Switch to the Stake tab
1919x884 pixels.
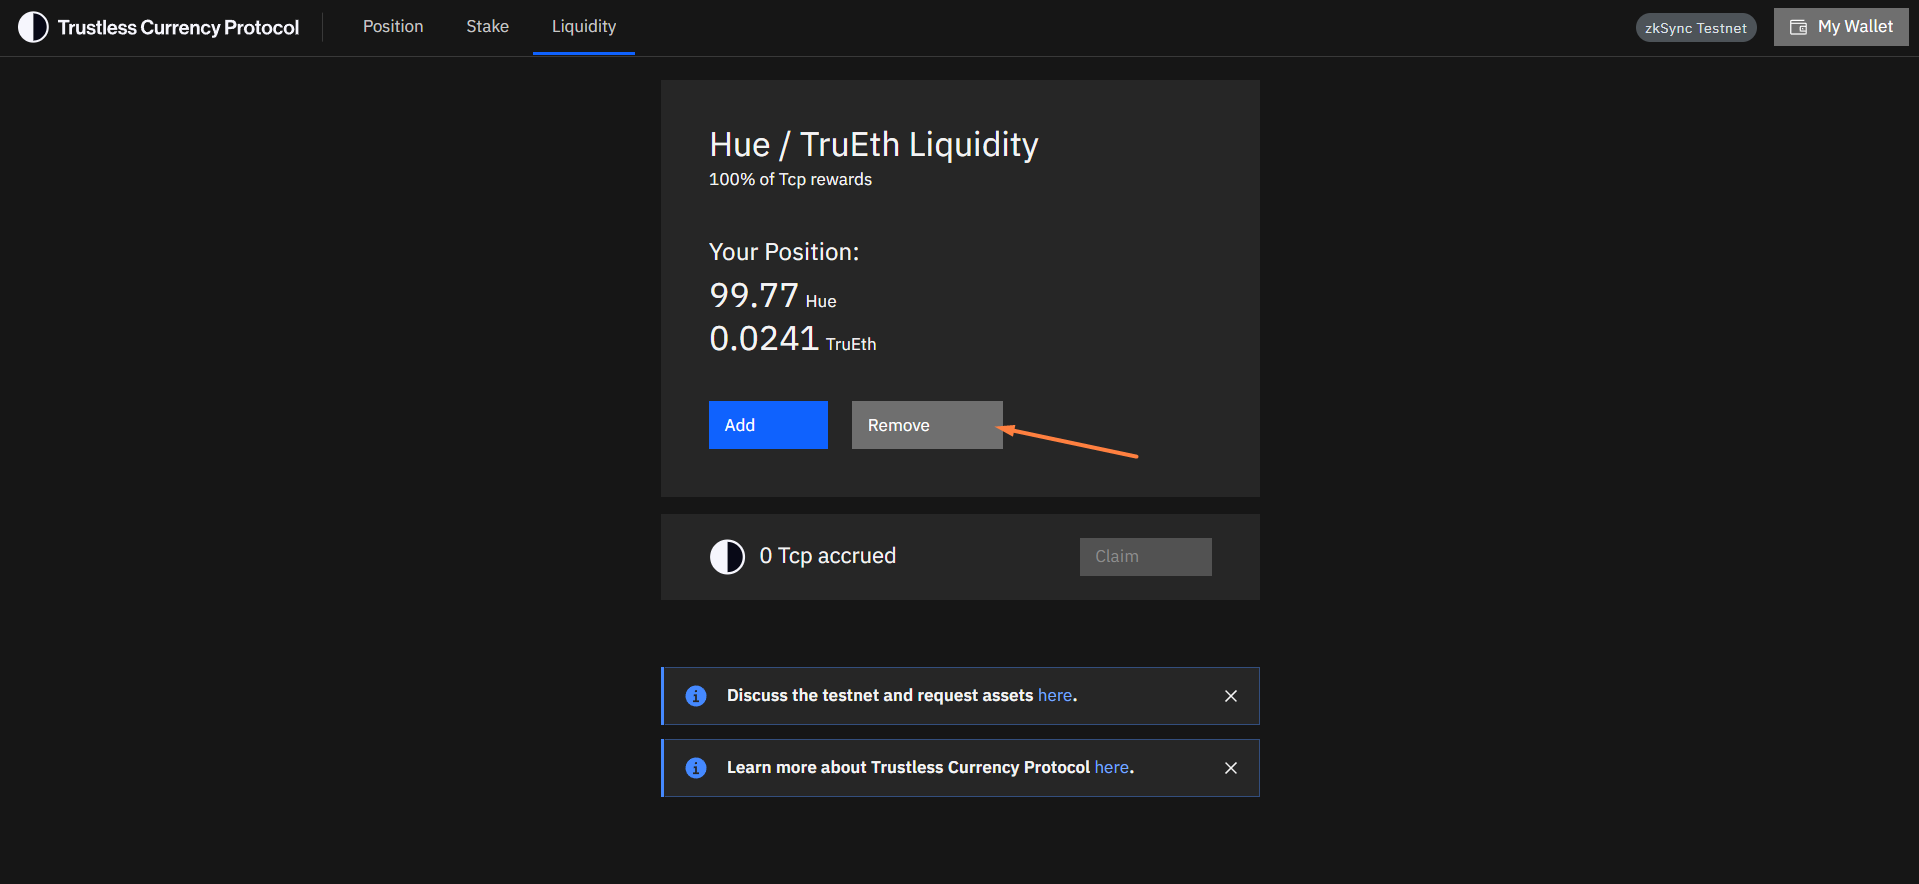point(487,27)
